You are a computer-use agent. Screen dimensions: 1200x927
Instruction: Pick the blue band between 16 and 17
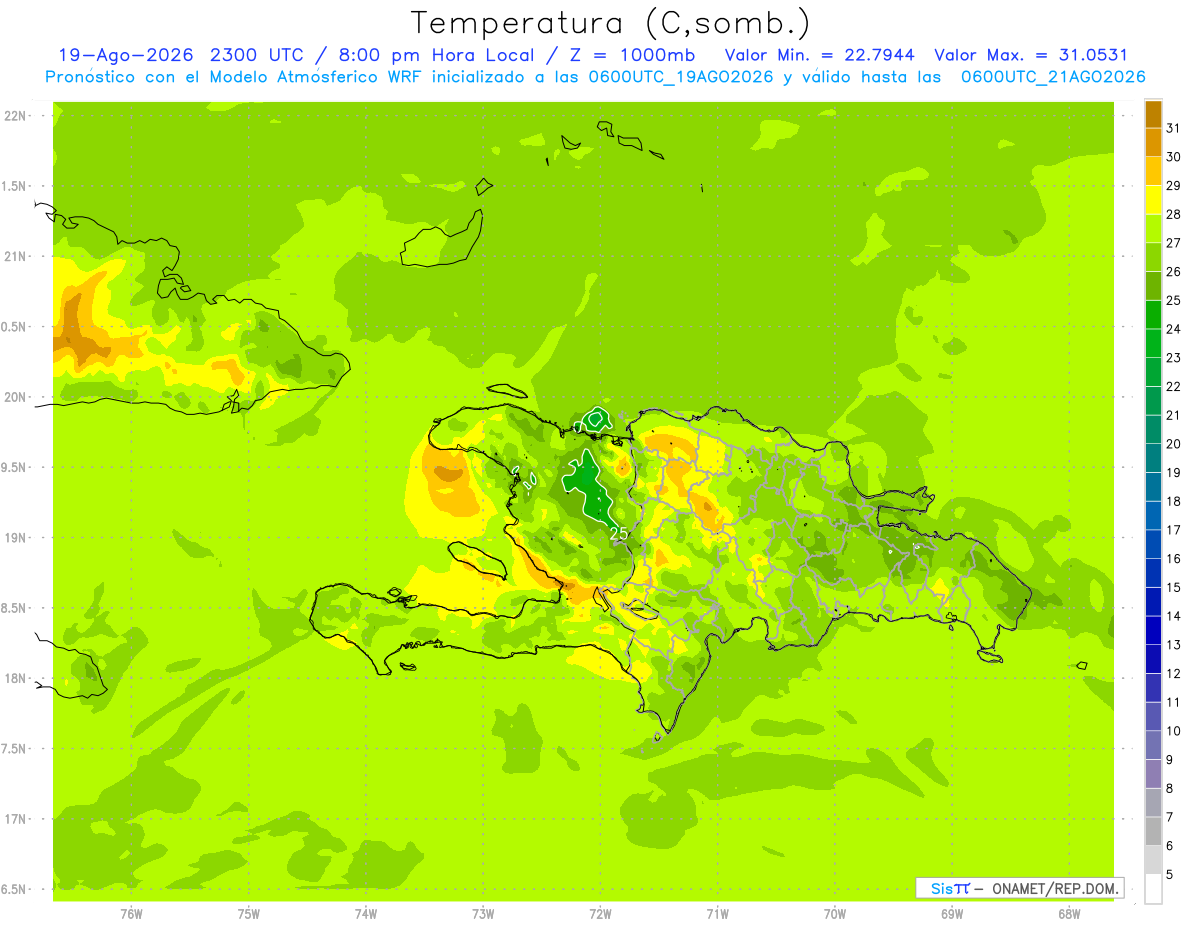pos(1153,544)
